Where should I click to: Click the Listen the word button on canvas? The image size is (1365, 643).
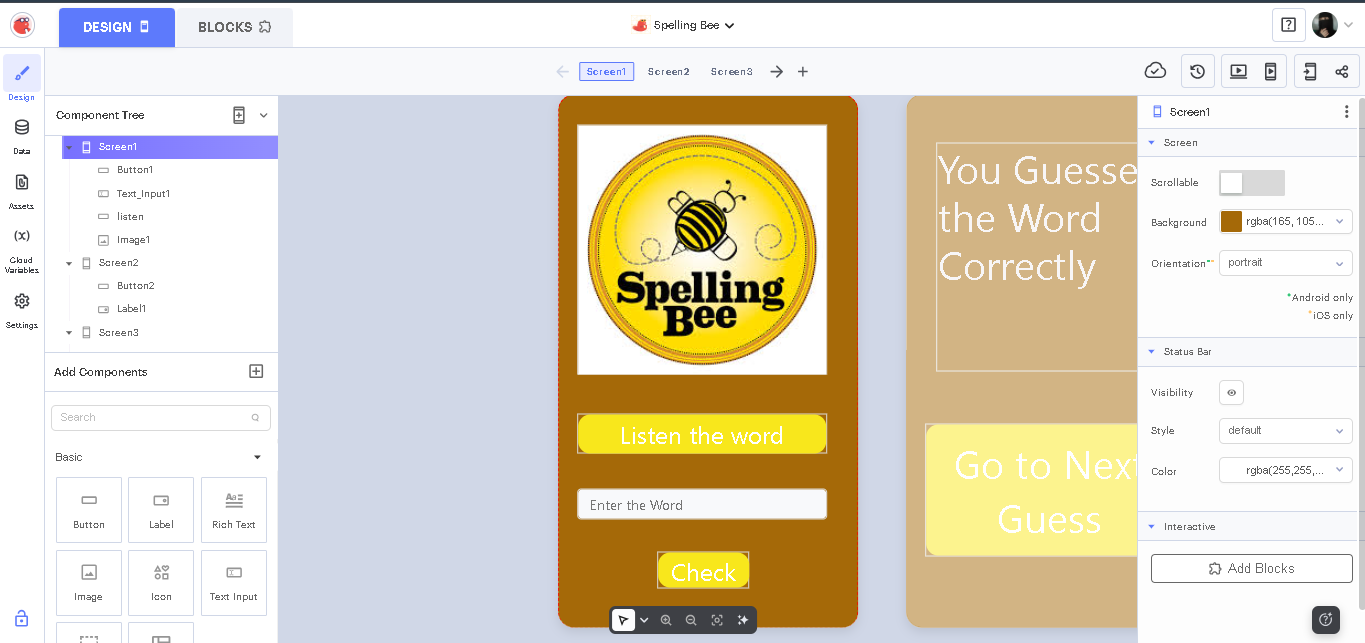[702, 434]
